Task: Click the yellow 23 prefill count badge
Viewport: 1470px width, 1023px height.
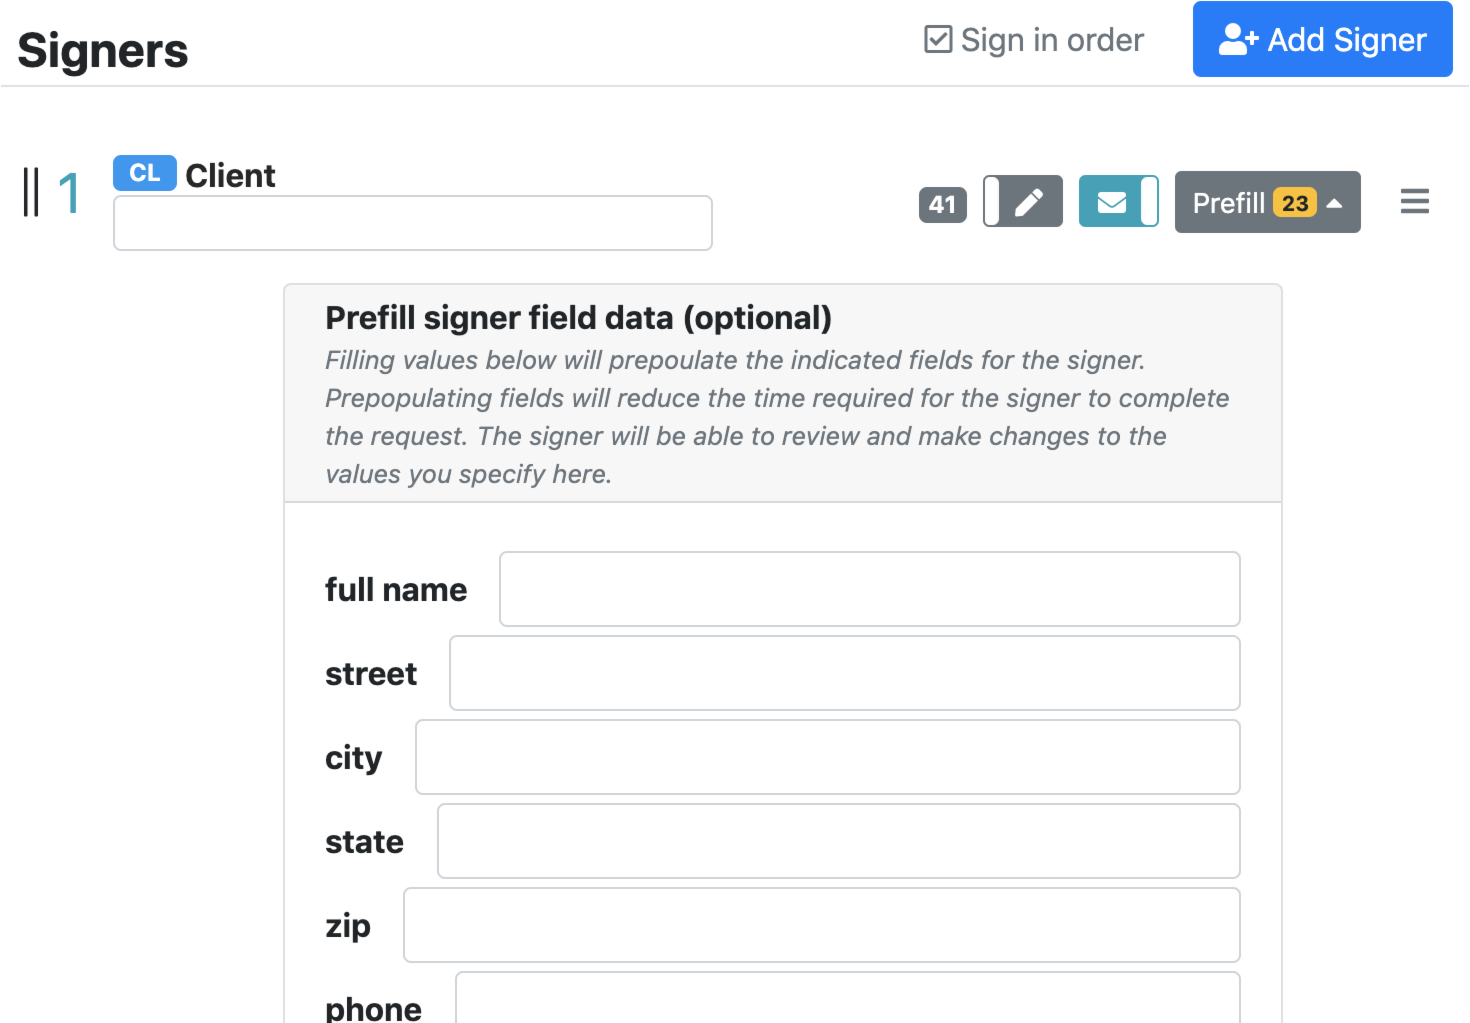Action: (x=1294, y=203)
